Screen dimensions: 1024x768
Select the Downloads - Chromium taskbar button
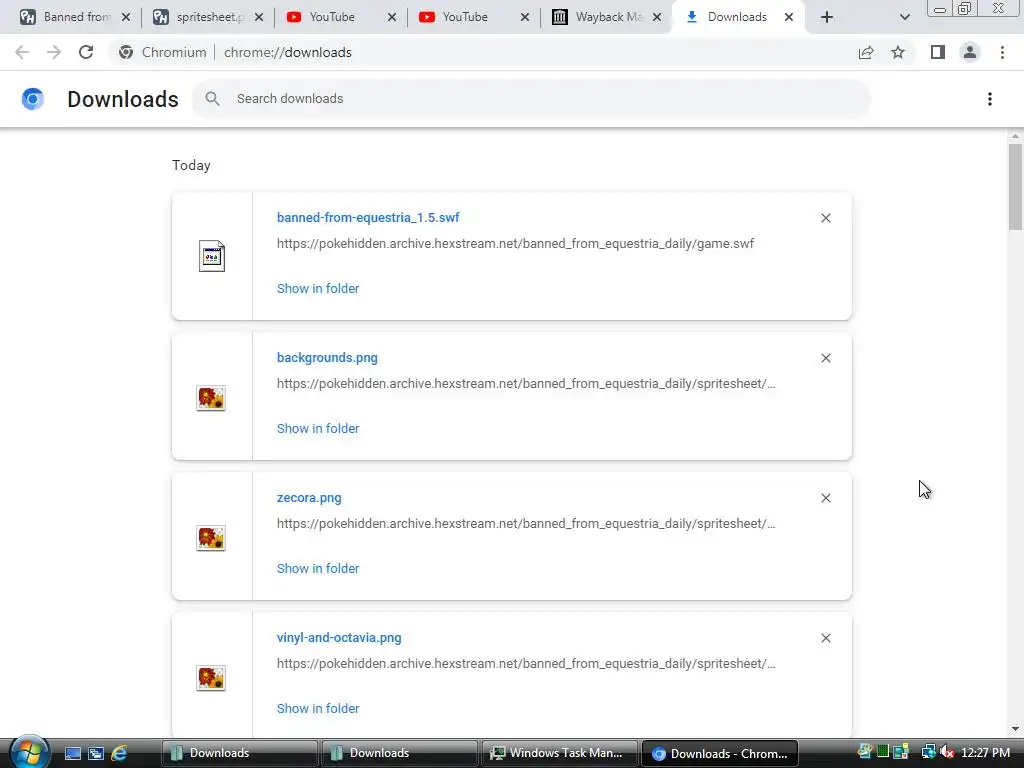click(720, 754)
